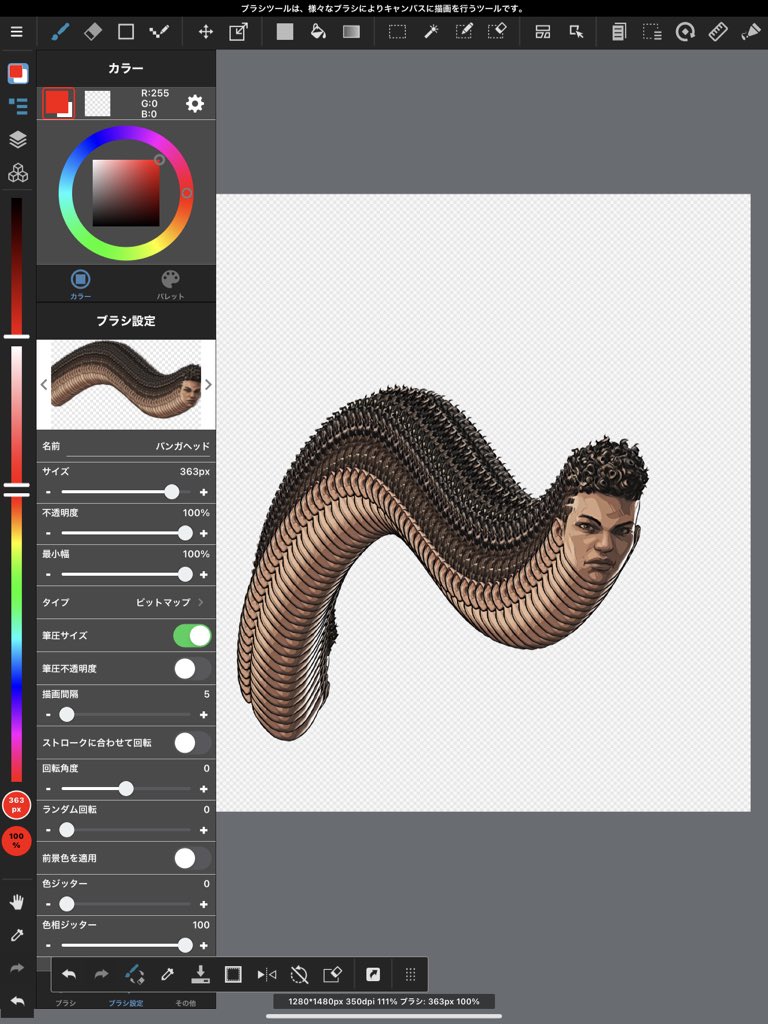Show previous brush preview with left chevron
768x1024 pixels.
[x=44, y=384]
